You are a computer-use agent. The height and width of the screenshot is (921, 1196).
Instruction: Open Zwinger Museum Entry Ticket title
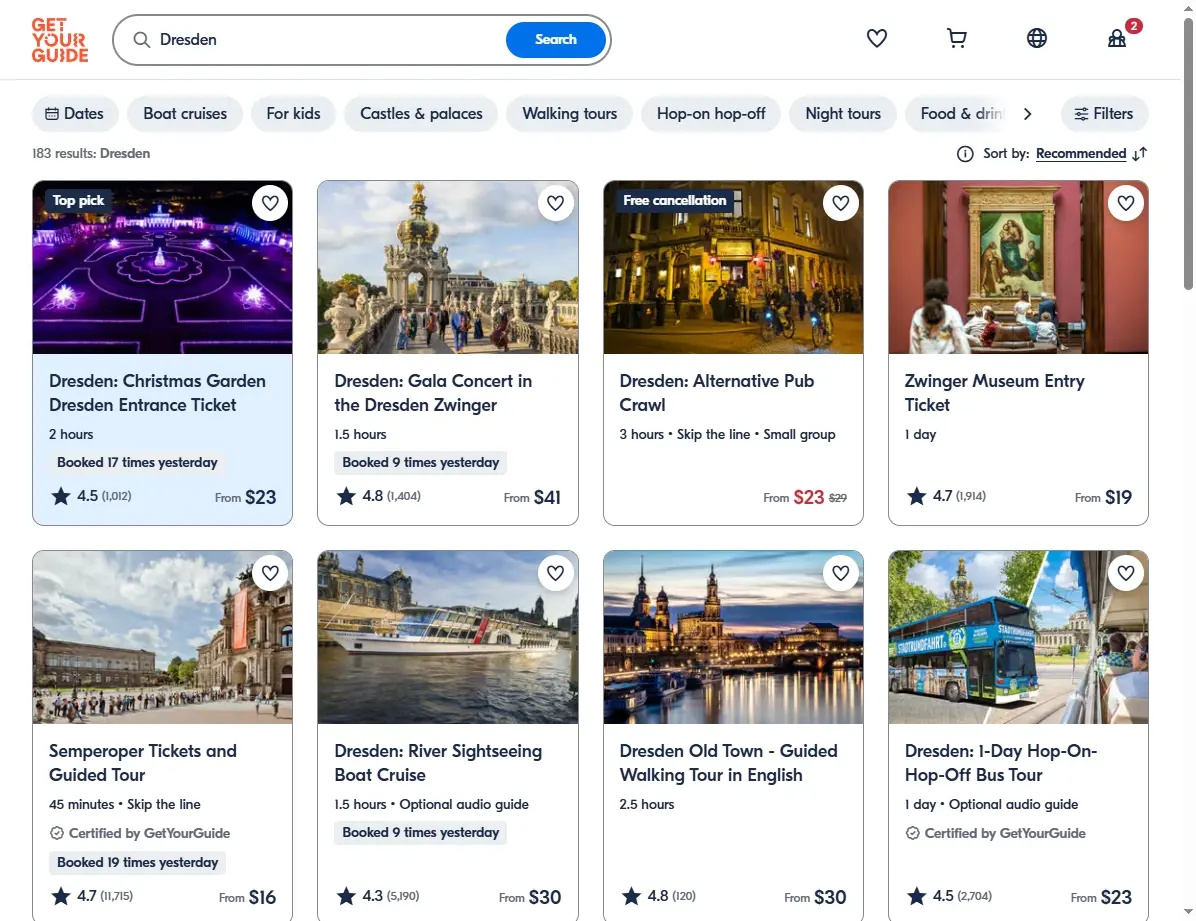pyautogui.click(x=995, y=393)
